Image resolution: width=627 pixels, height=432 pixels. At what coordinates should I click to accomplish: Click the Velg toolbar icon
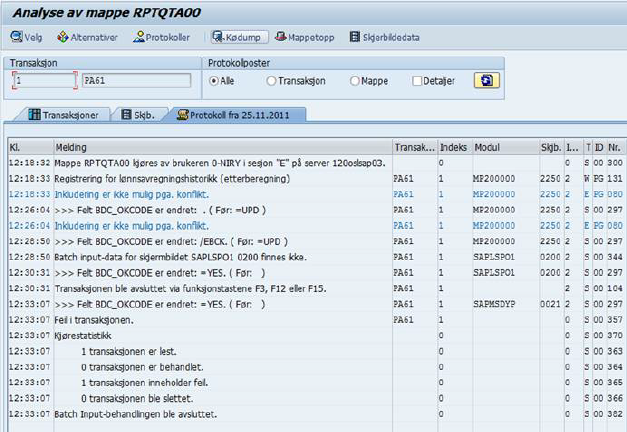pyautogui.click(x=26, y=37)
